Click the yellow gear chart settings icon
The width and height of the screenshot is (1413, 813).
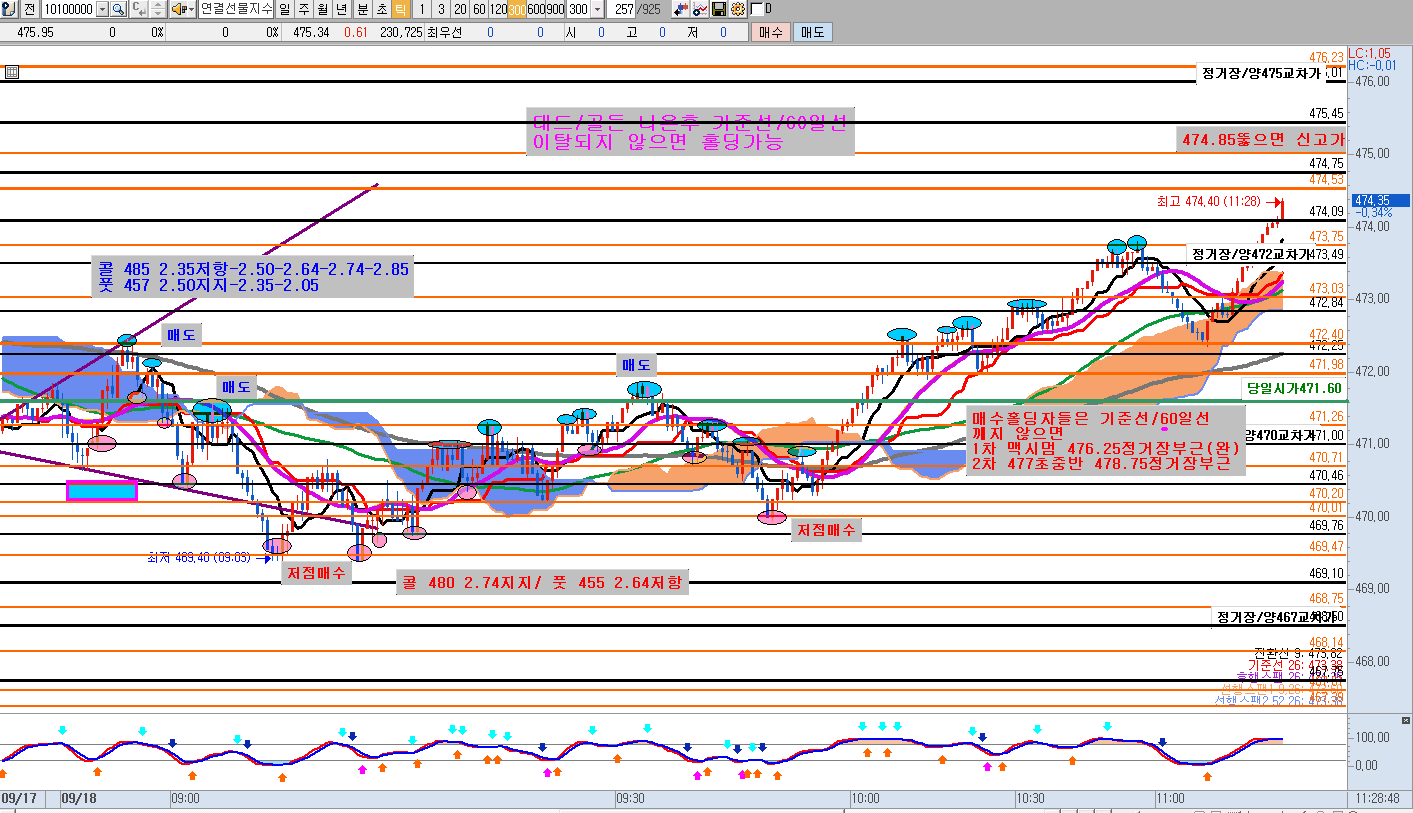click(737, 9)
